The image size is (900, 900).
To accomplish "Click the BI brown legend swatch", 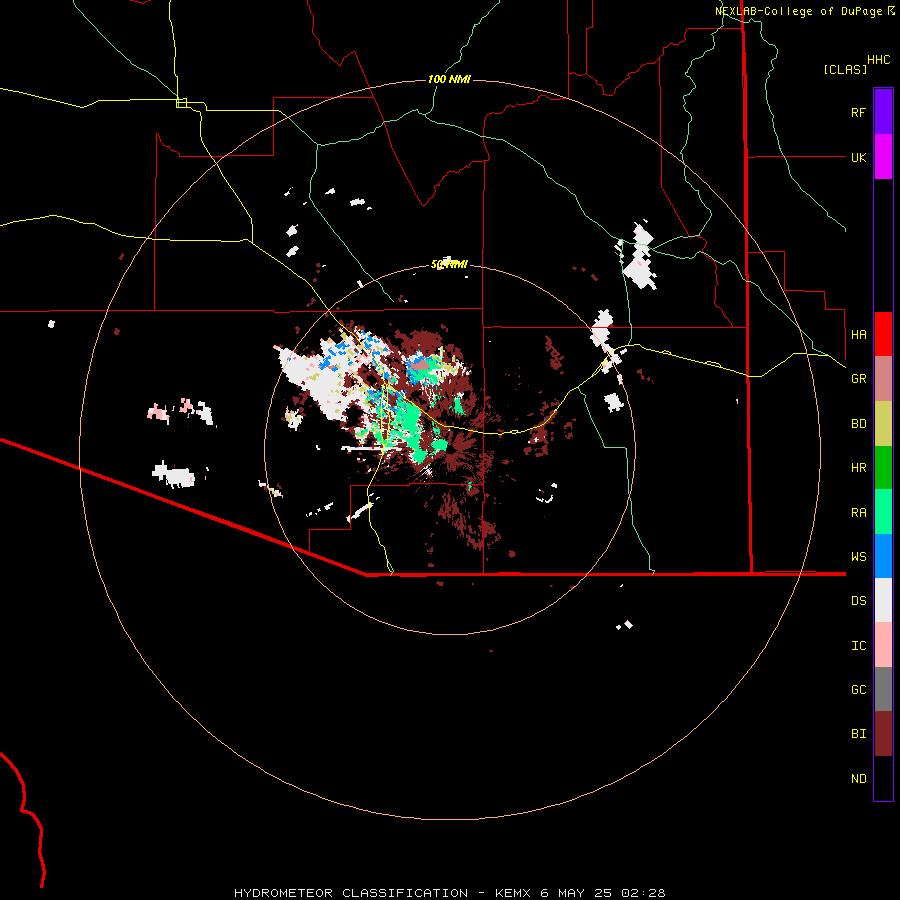I will pos(883,734).
